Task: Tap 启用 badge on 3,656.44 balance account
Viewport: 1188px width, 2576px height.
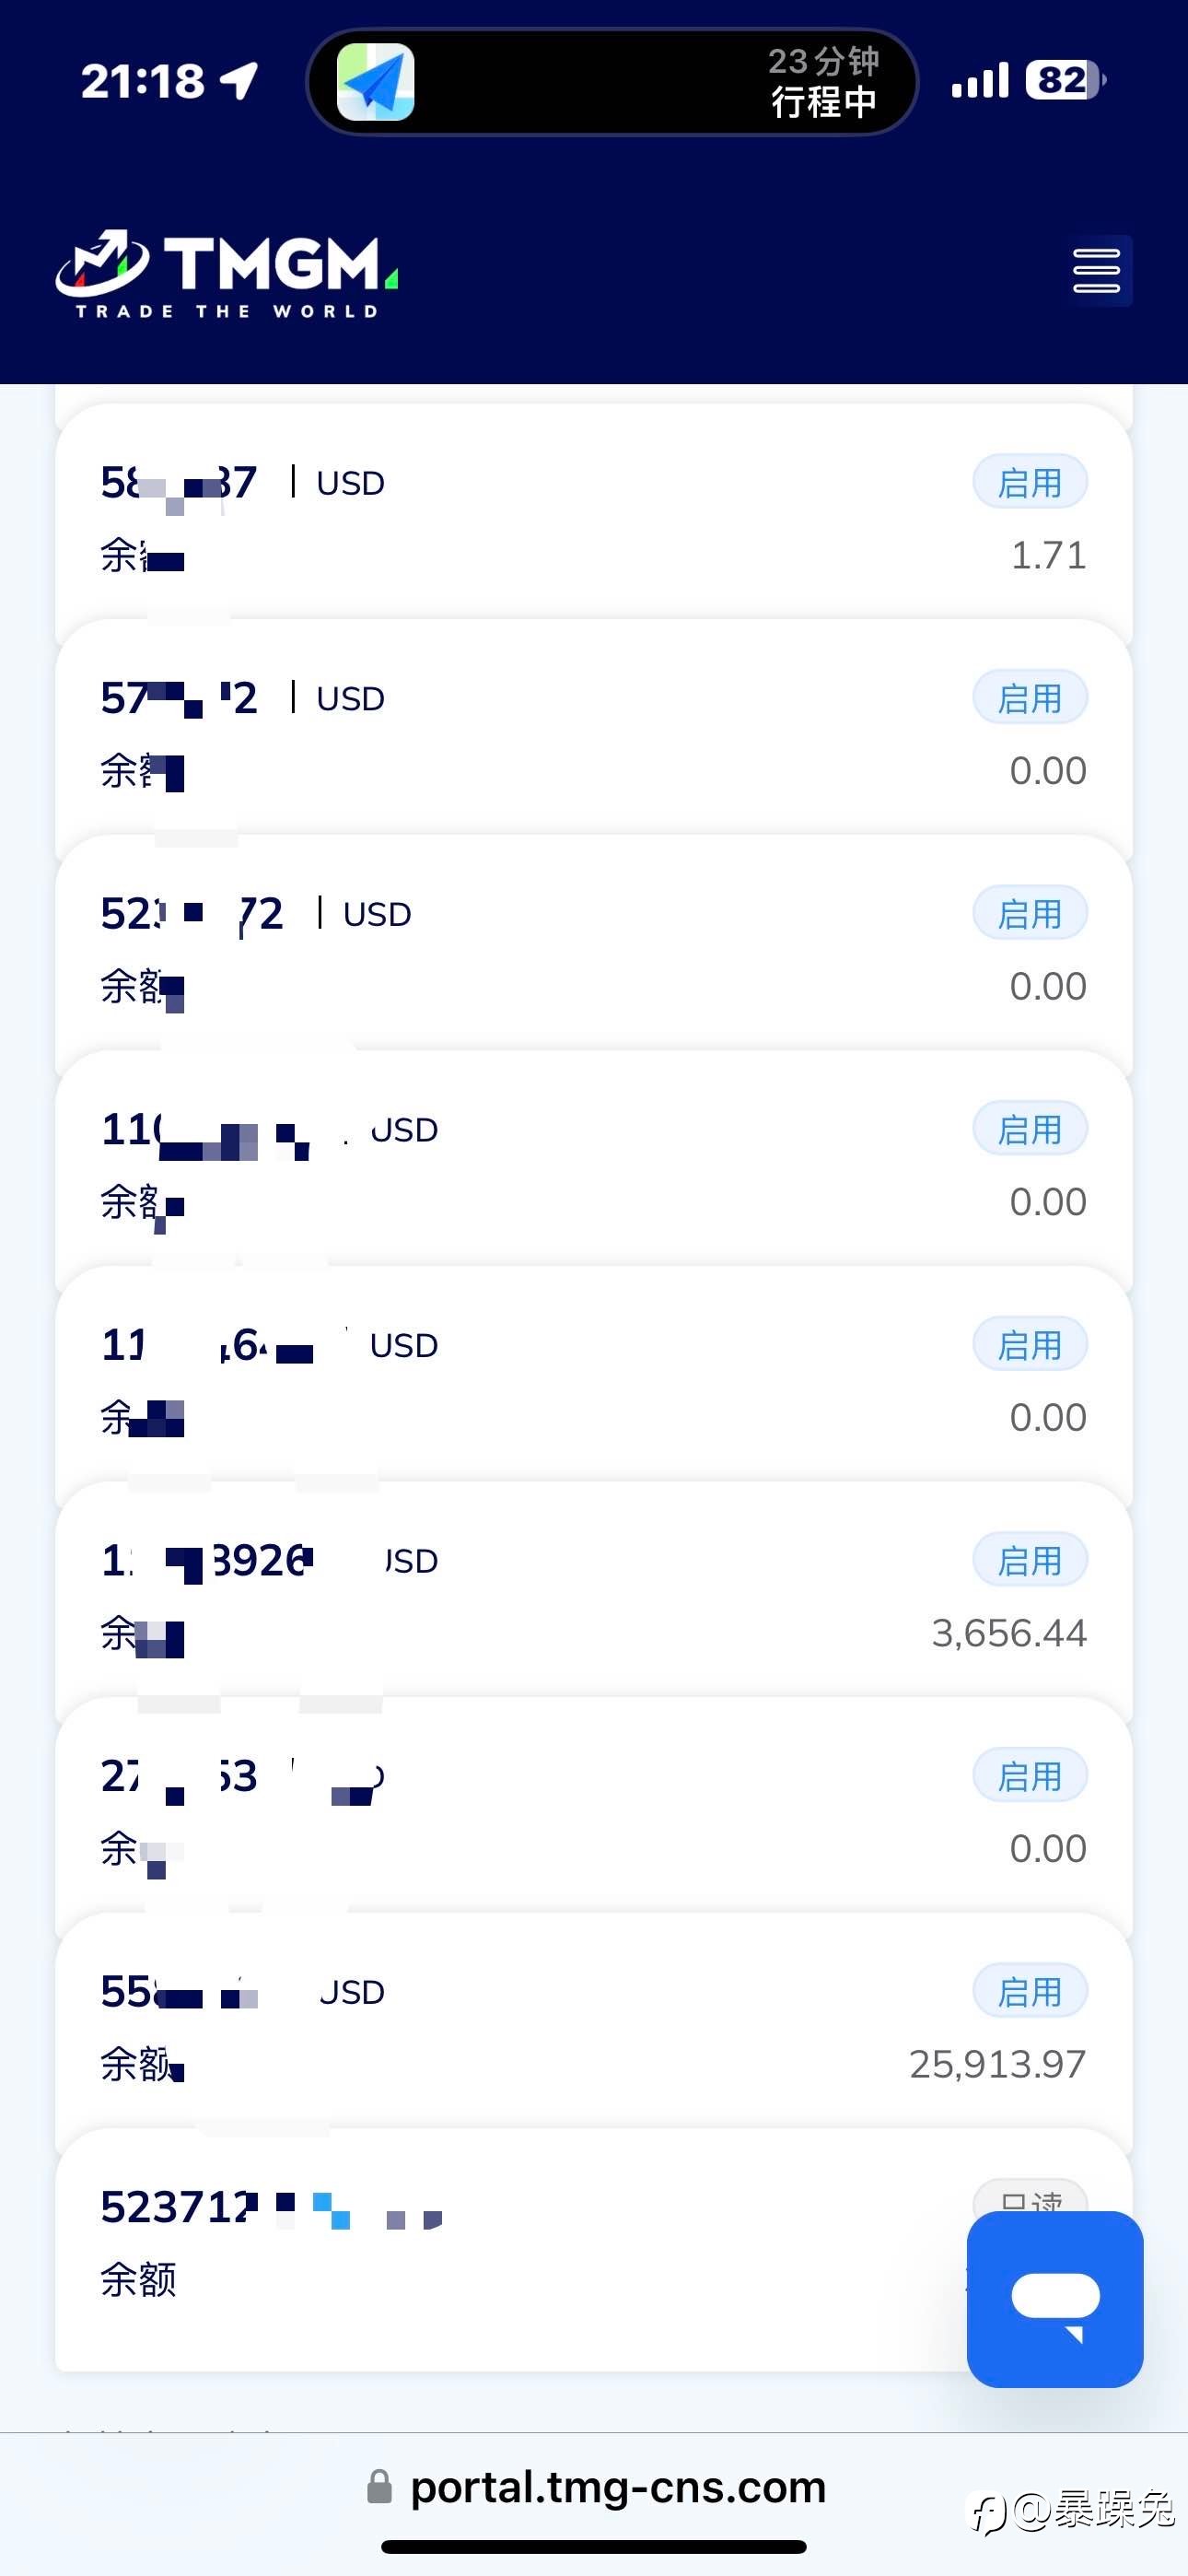Action: pos(1030,1560)
